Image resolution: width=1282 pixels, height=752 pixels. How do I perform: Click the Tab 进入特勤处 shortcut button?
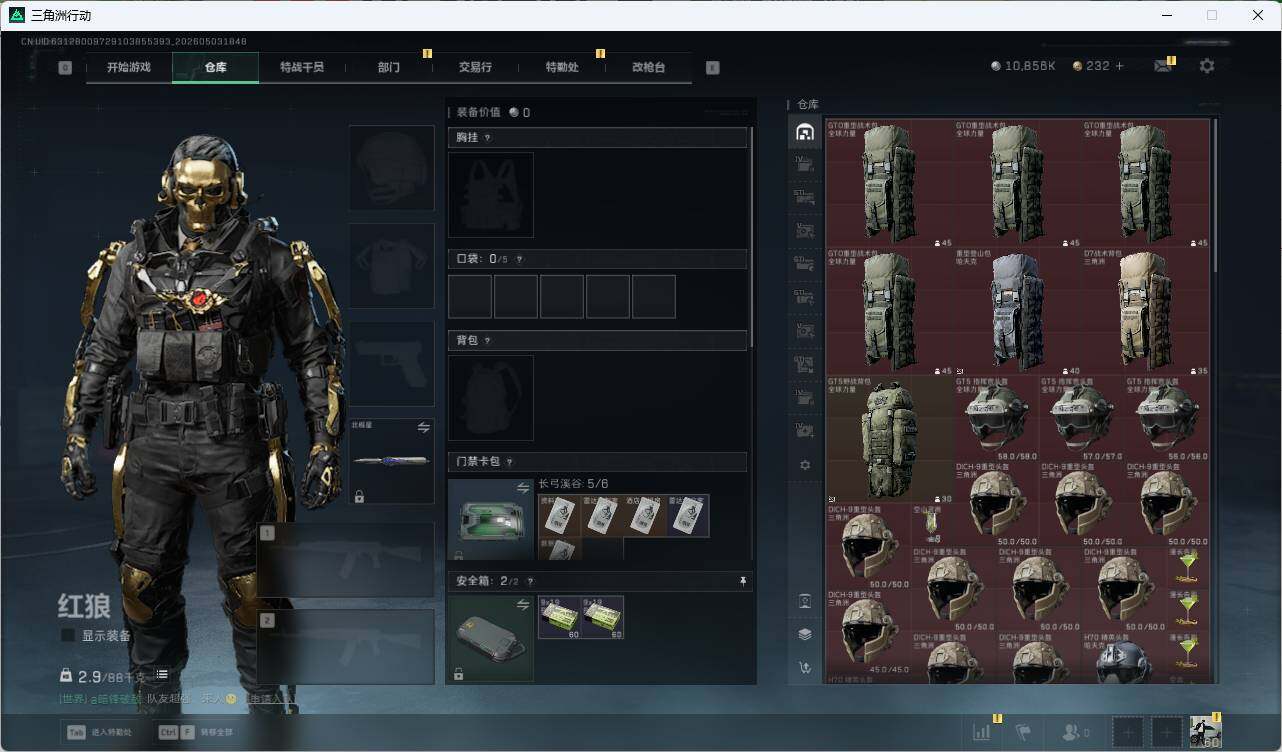click(99, 733)
